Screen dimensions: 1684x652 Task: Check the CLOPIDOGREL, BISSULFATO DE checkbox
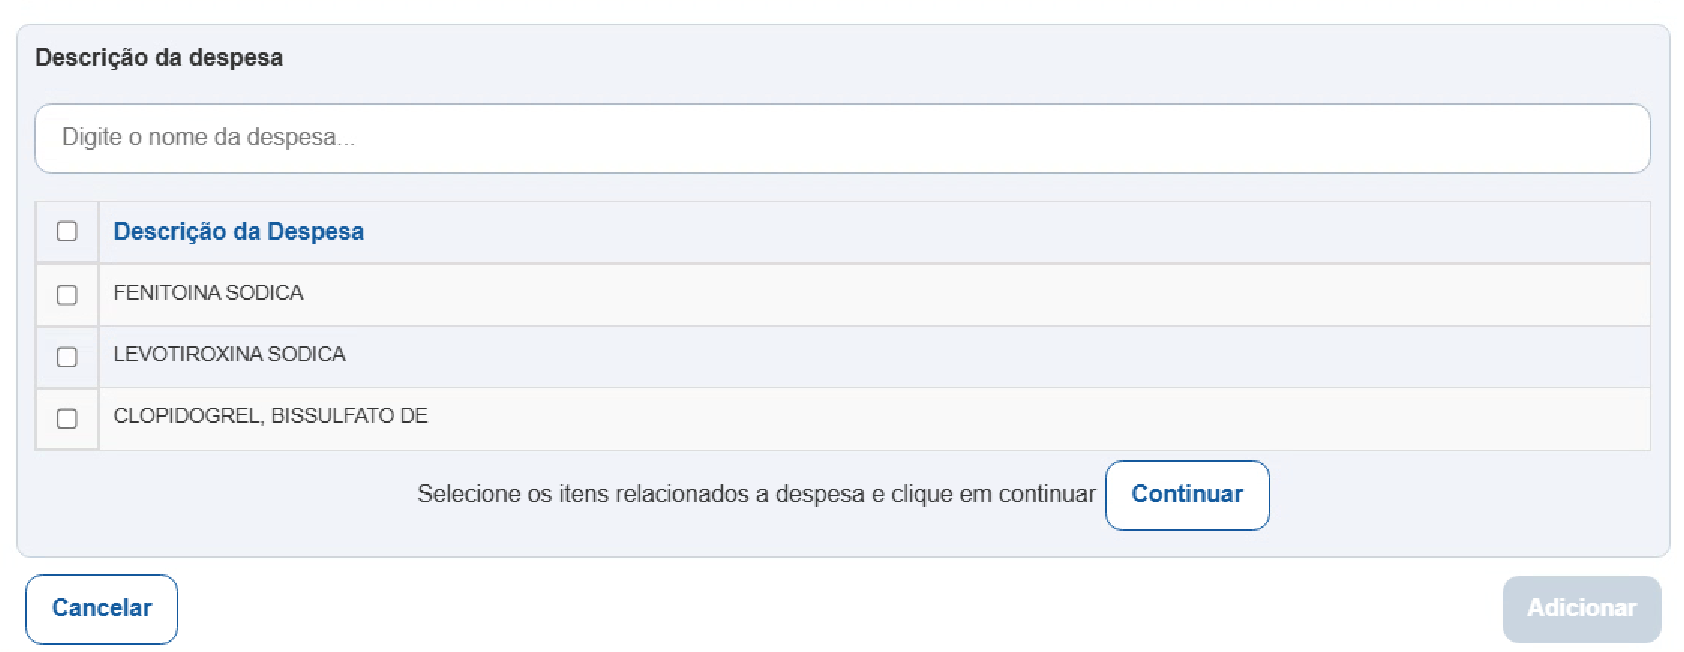(x=67, y=419)
